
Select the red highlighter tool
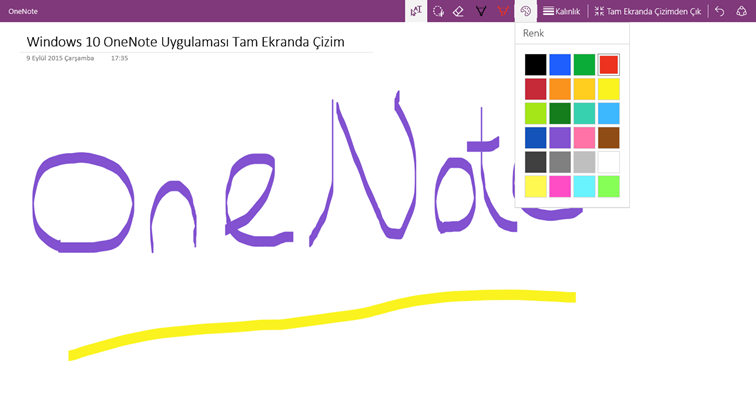pos(503,11)
